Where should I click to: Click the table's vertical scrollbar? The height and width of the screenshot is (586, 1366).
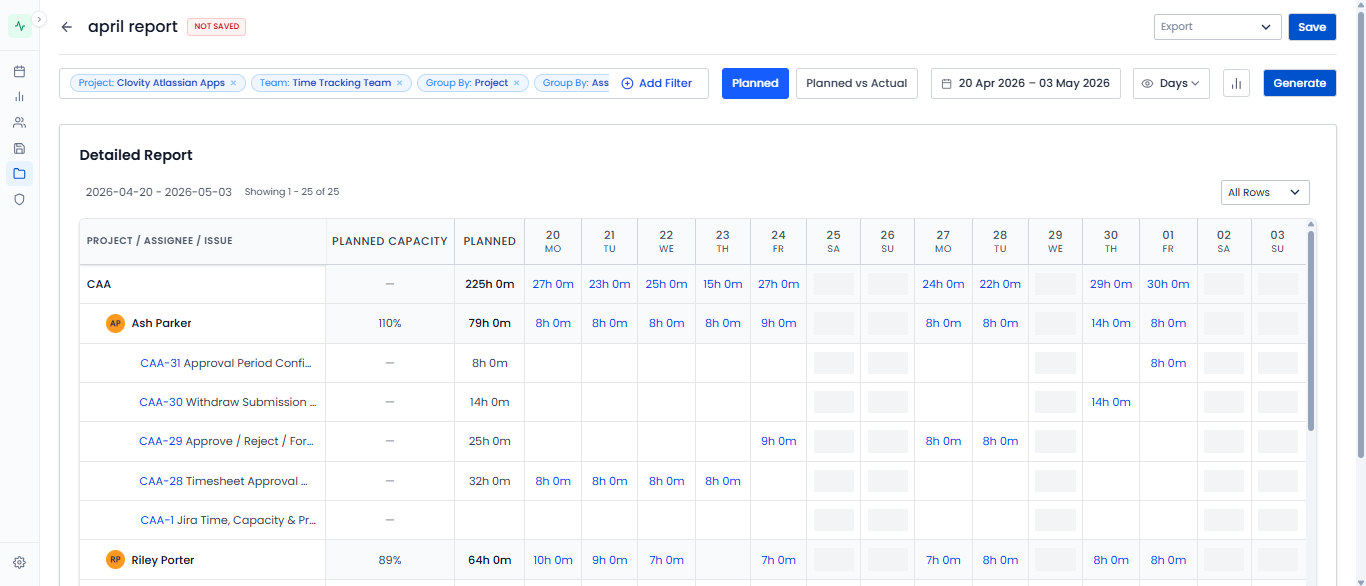click(1311, 330)
